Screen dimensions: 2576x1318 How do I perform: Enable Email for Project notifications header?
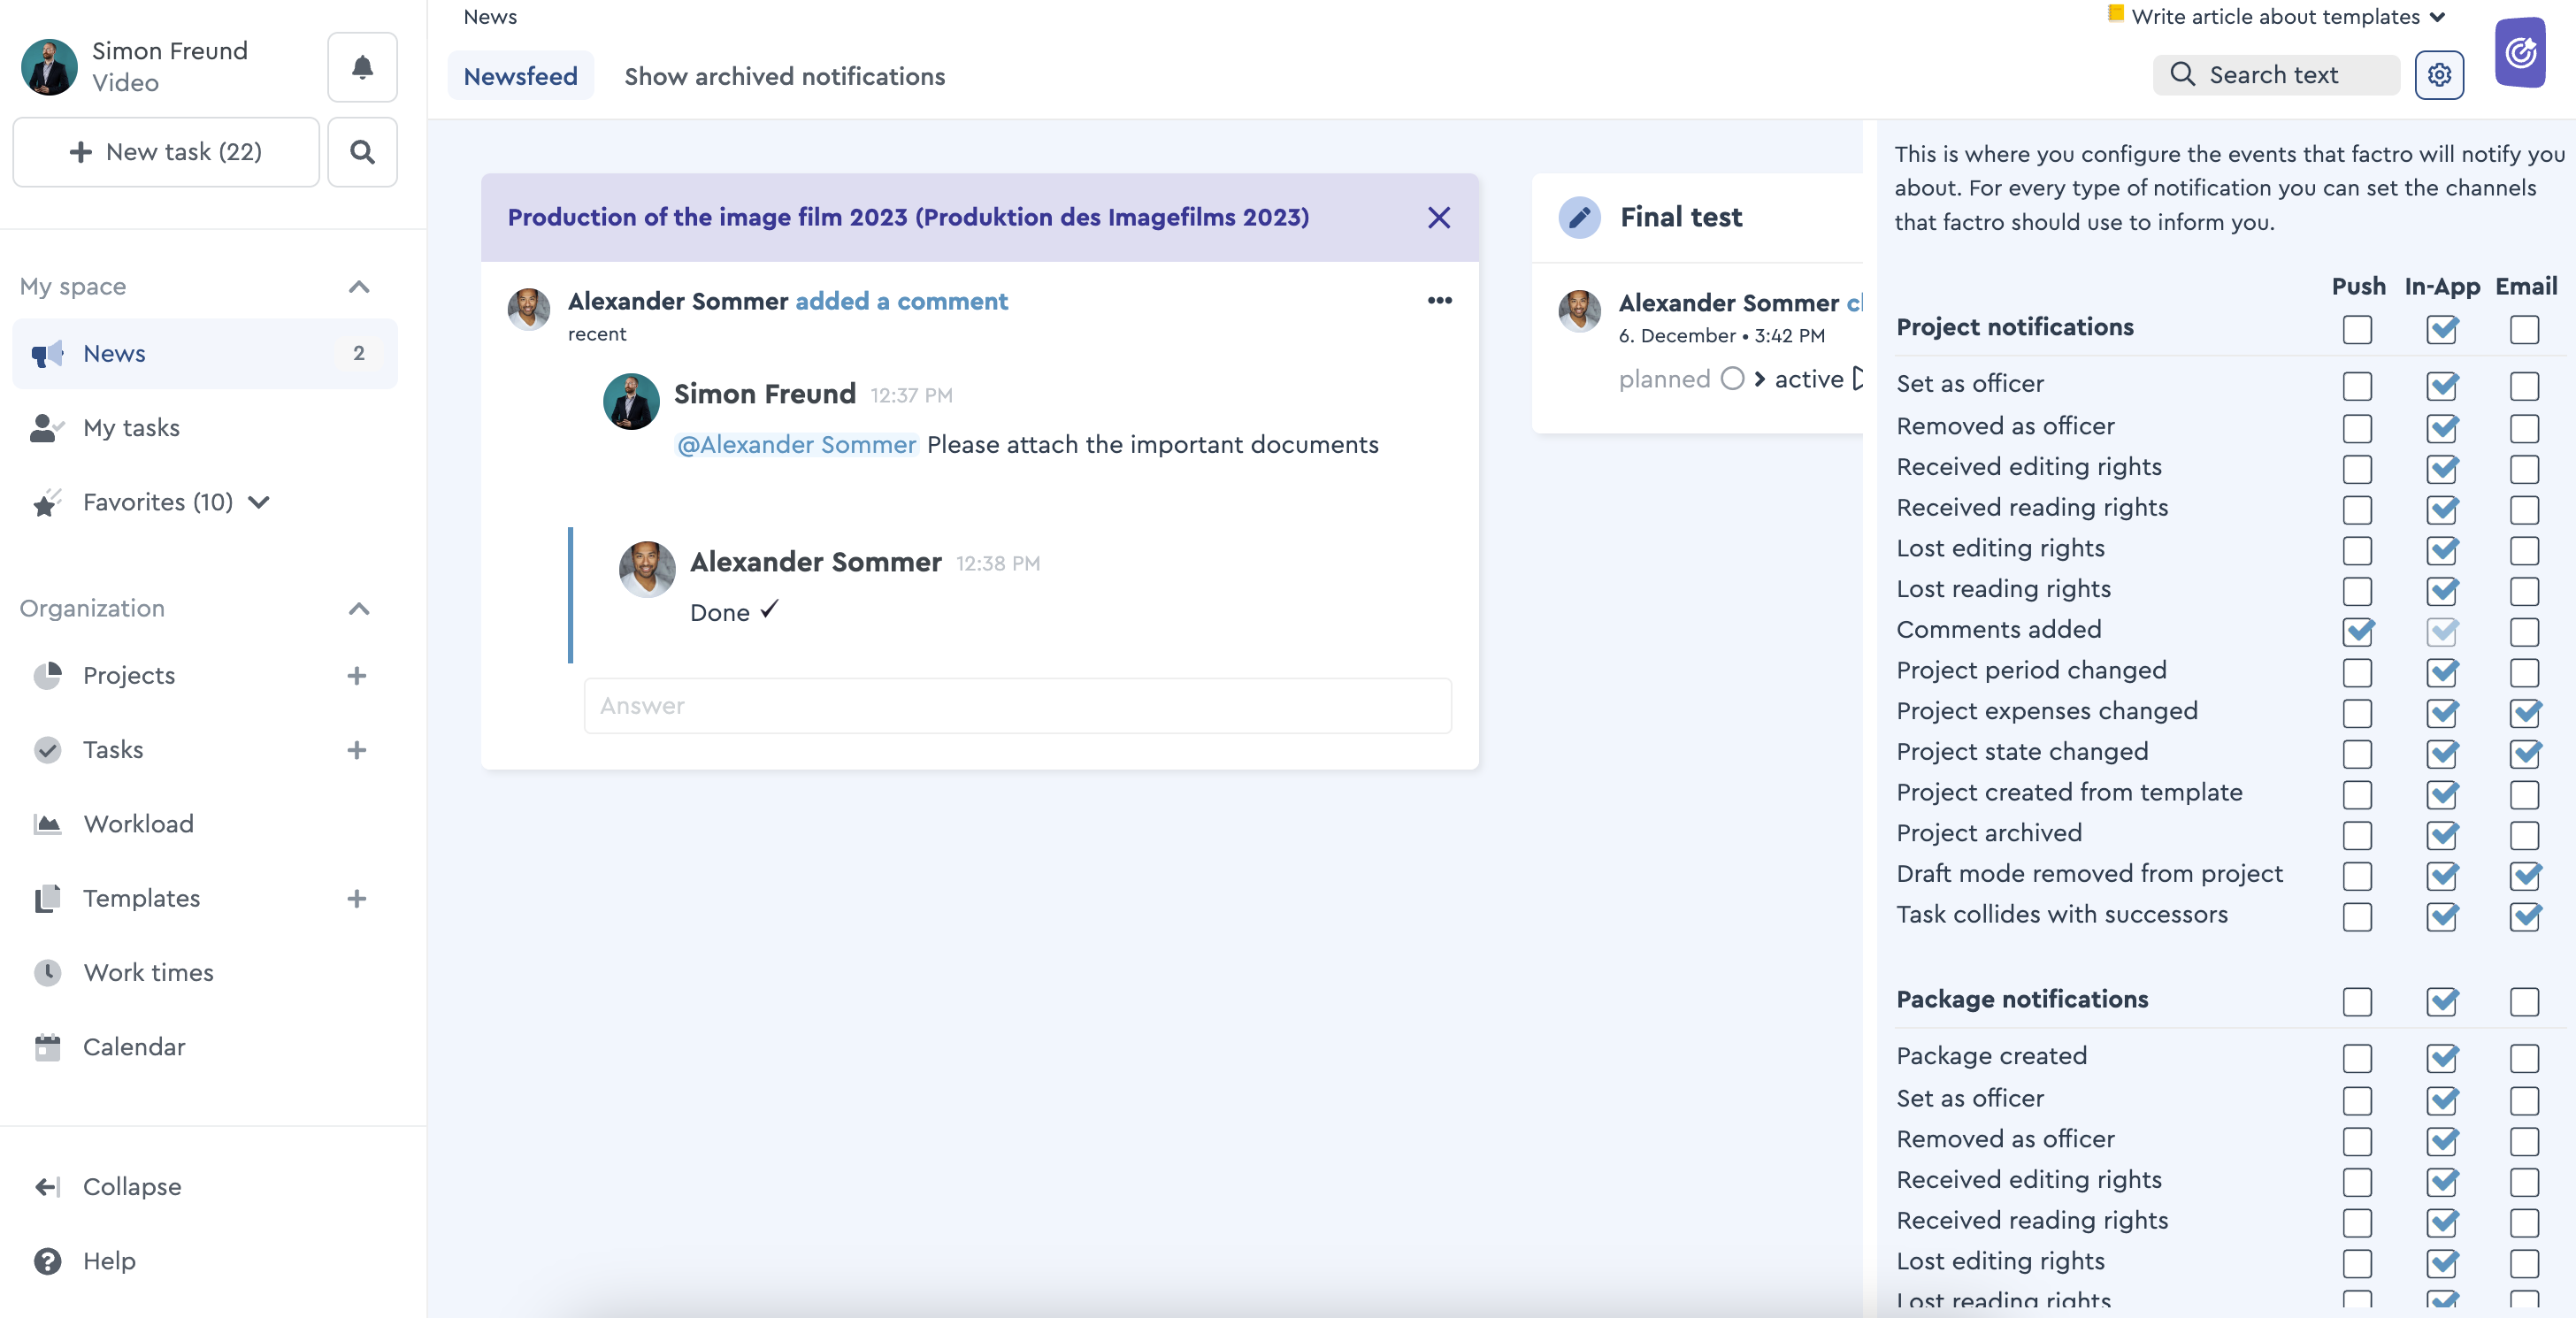click(x=2524, y=329)
